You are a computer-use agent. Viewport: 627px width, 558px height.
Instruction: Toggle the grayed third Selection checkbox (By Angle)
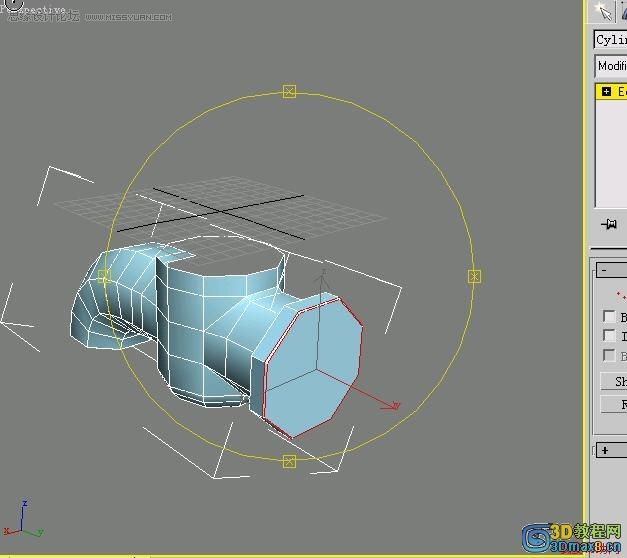[x=609, y=355]
